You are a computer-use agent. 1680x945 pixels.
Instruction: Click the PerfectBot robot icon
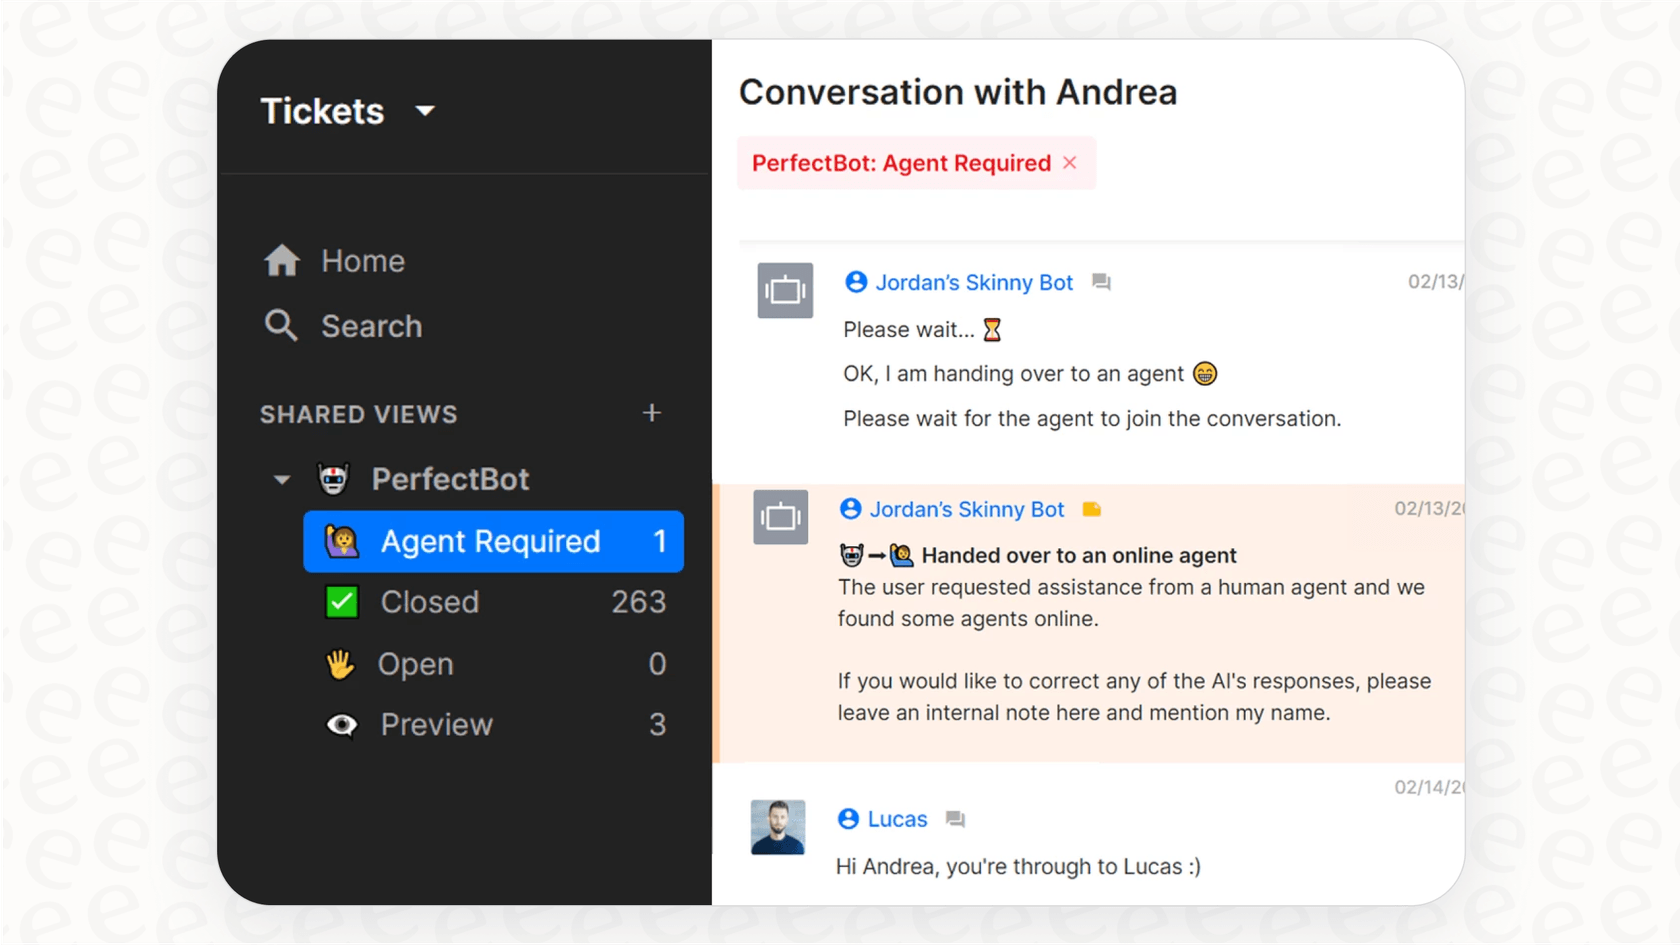(x=333, y=478)
